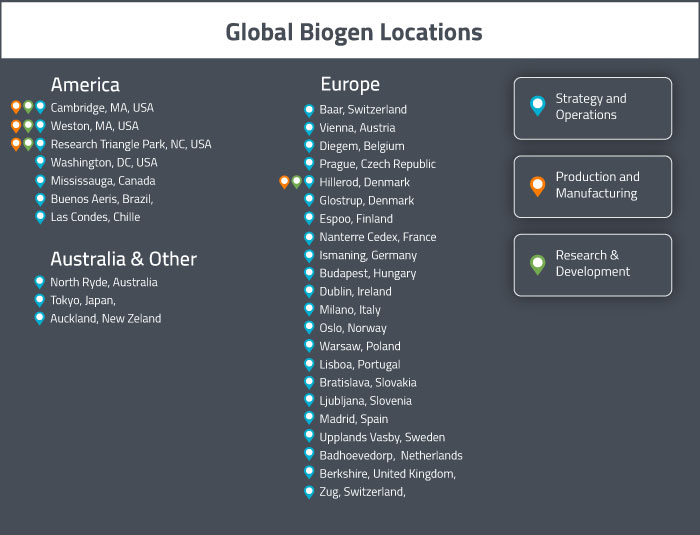Click the blue pin beside Las Condes, Chille
The width and height of the screenshot is (700, 535).
(x=40, y=217)
